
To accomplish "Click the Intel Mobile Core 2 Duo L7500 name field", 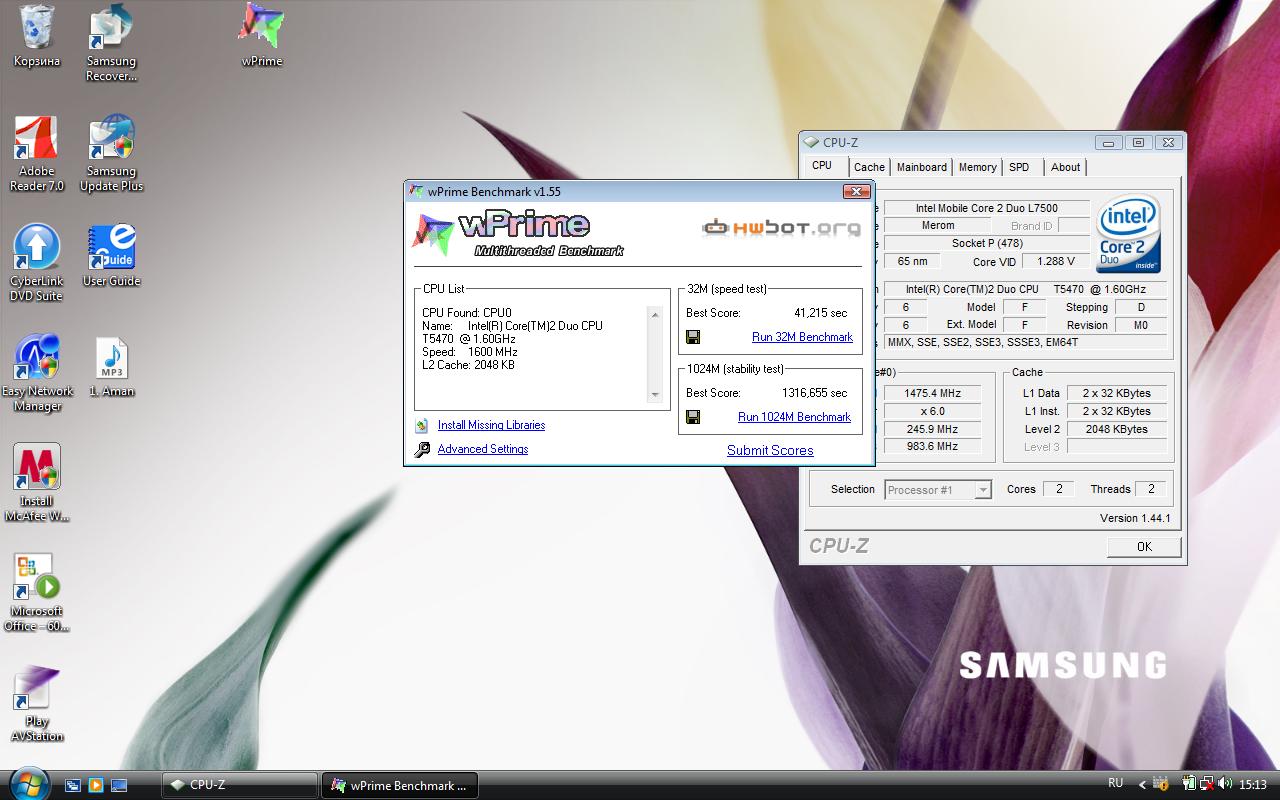I will click(x=986, y=208).
